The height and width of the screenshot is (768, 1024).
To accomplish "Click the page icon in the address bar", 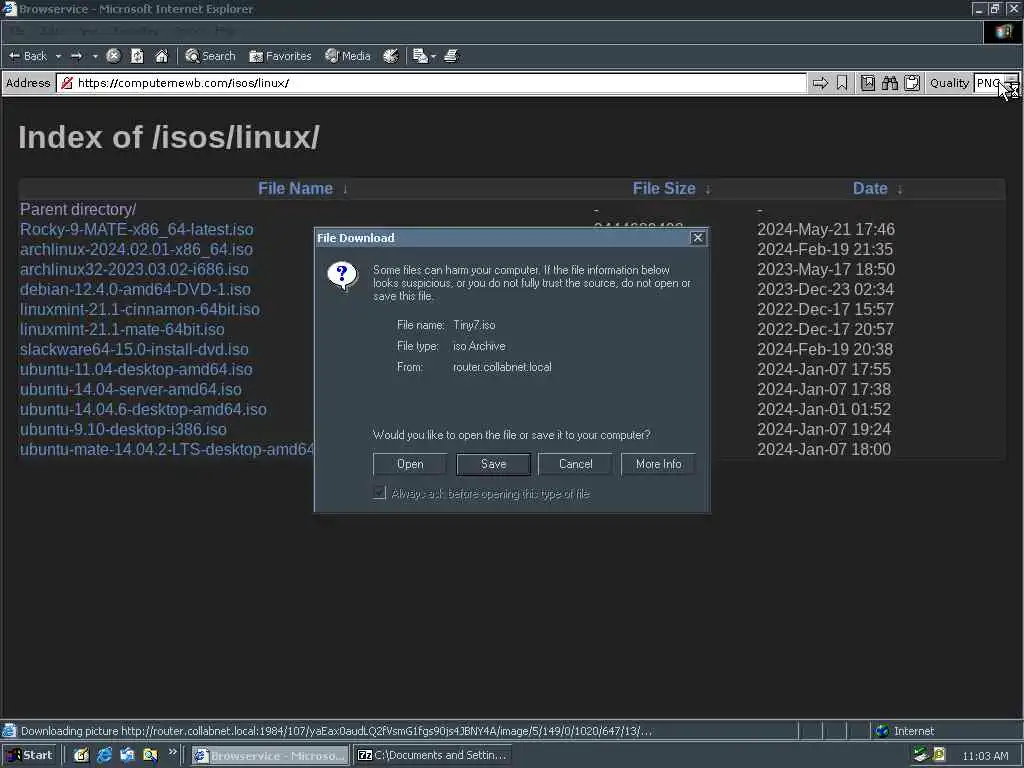I will pyautogui.click(x=66, y=83).
